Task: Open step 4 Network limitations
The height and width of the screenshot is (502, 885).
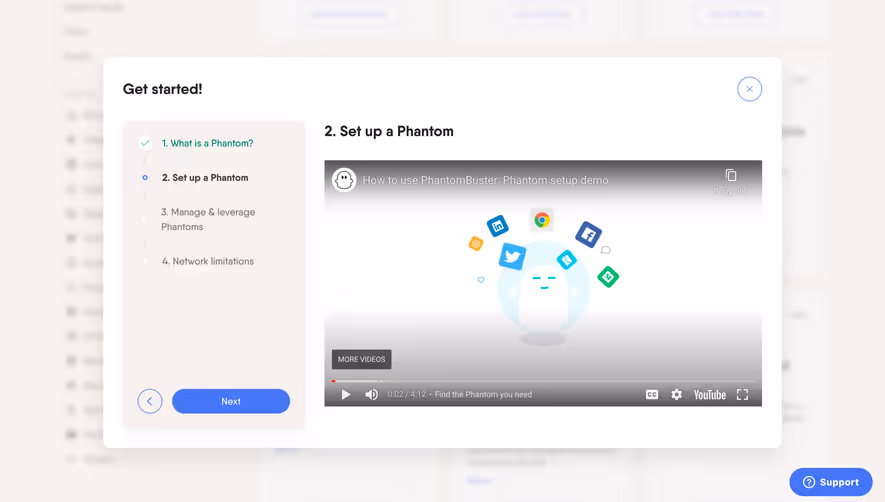Action: [207, 261]
